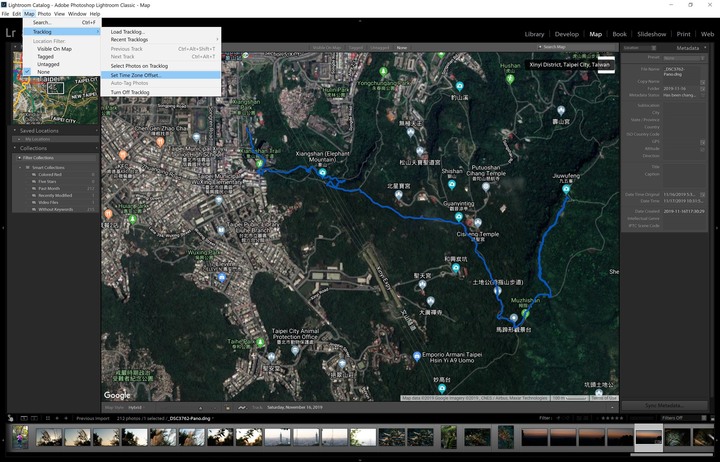Click the Sync Metadata button

tap(664, 406)
